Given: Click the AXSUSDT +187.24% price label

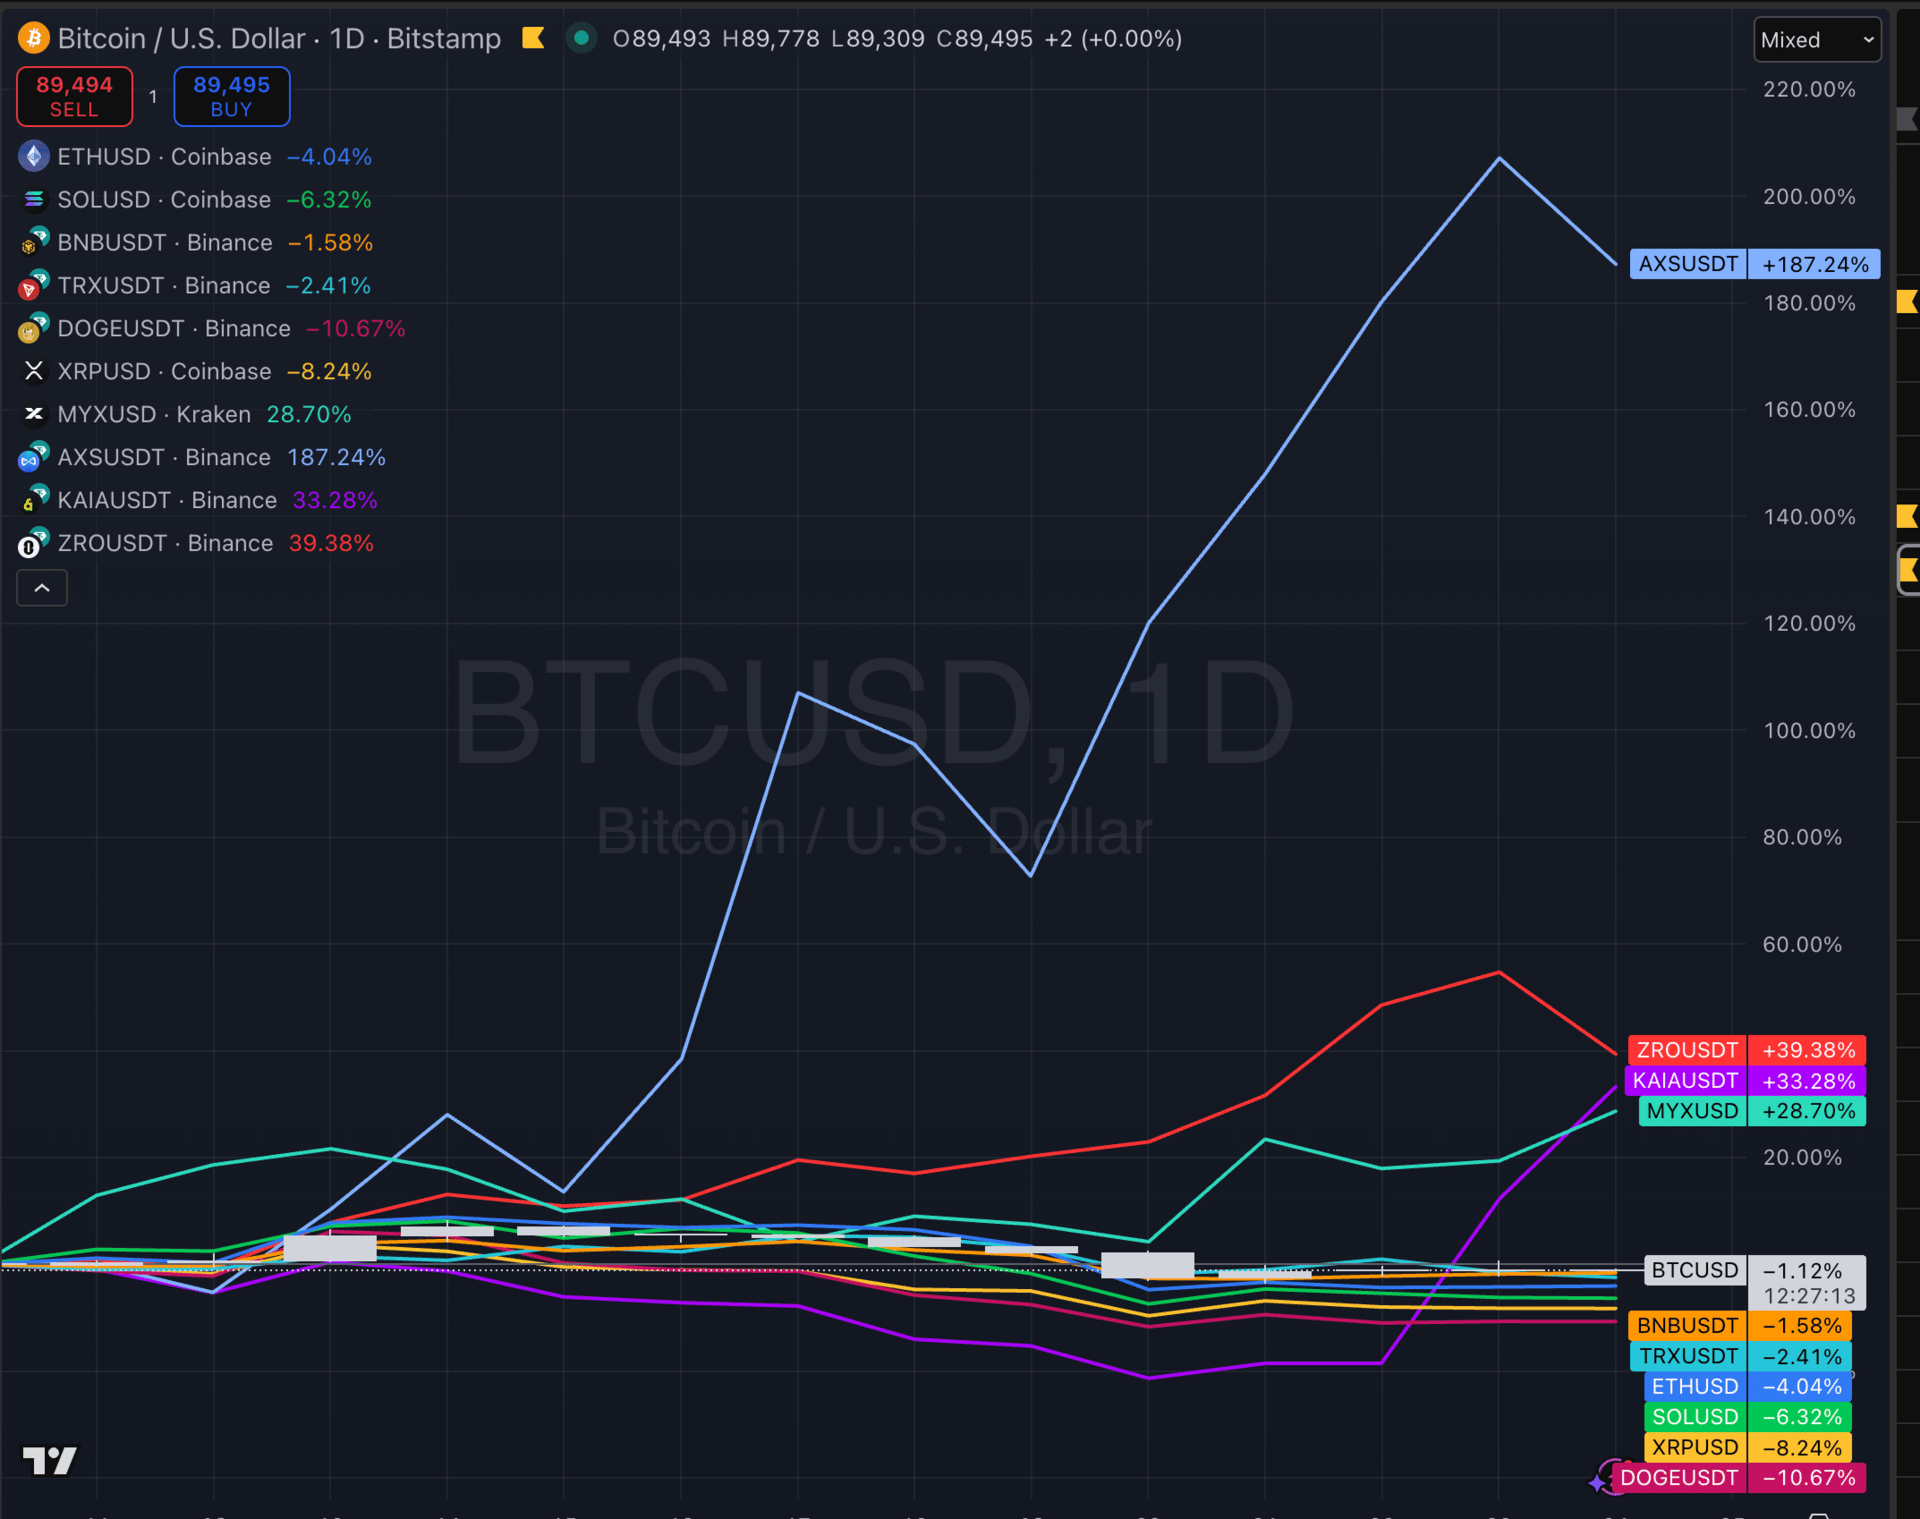Looking at the screenshot, I should click(x=1754, y=264).
